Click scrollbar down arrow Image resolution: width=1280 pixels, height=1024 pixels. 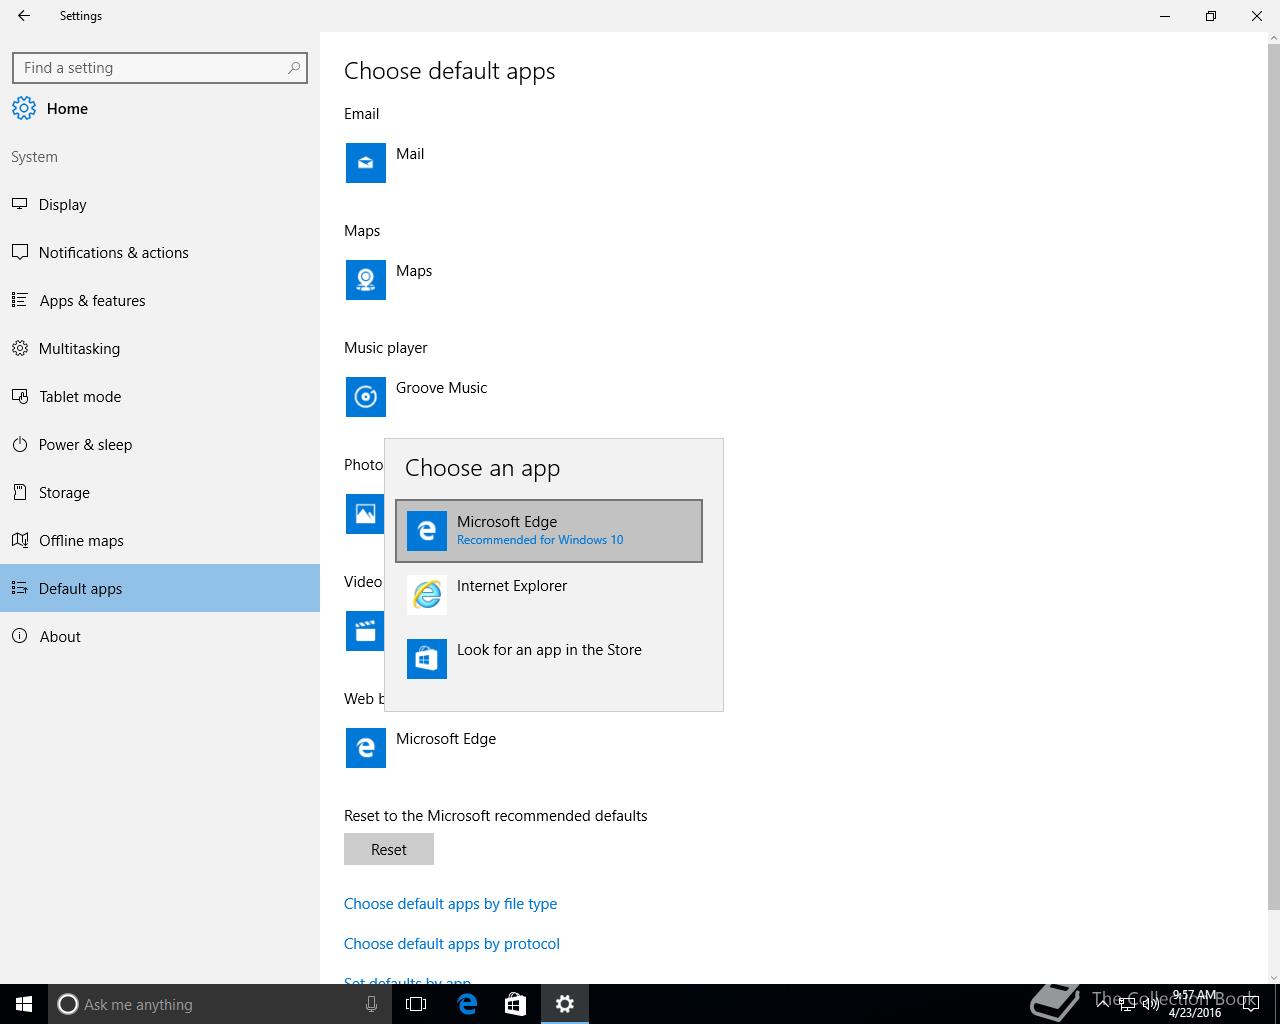pyautogui.click(x=1273, y=977)
